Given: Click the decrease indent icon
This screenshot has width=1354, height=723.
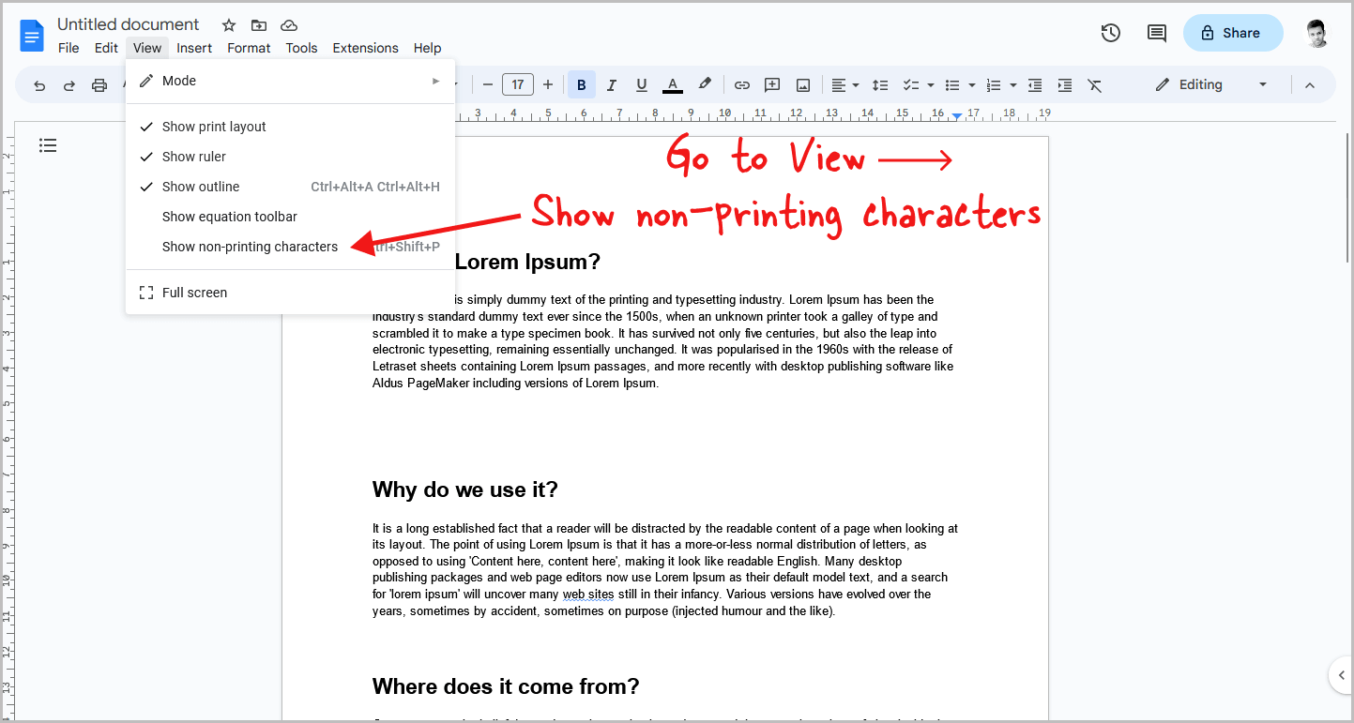Looking at the screenshot, I should click(1035, 85).
